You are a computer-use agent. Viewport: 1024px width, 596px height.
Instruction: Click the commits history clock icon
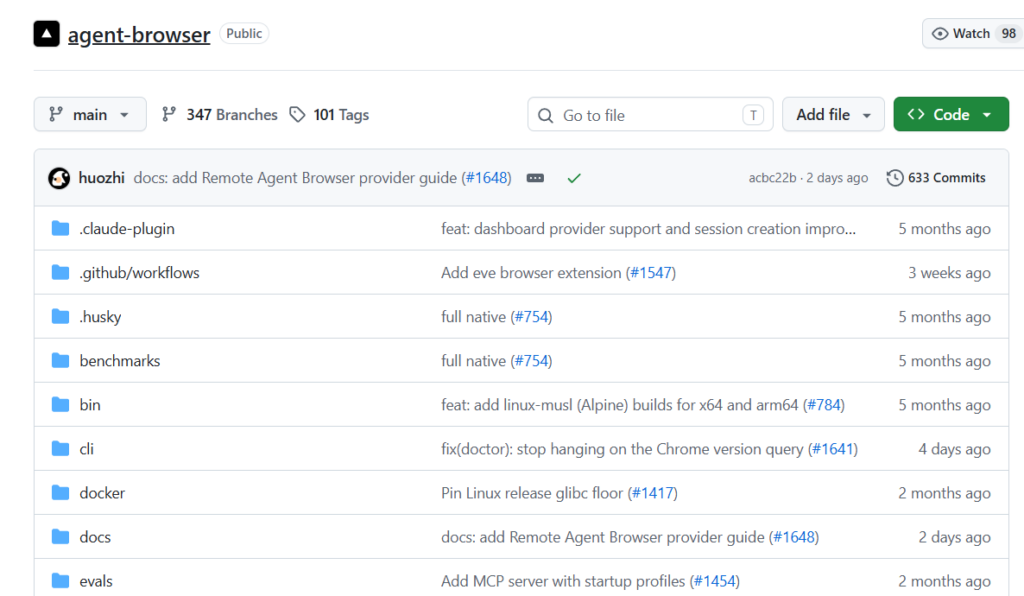click(895, 178)
